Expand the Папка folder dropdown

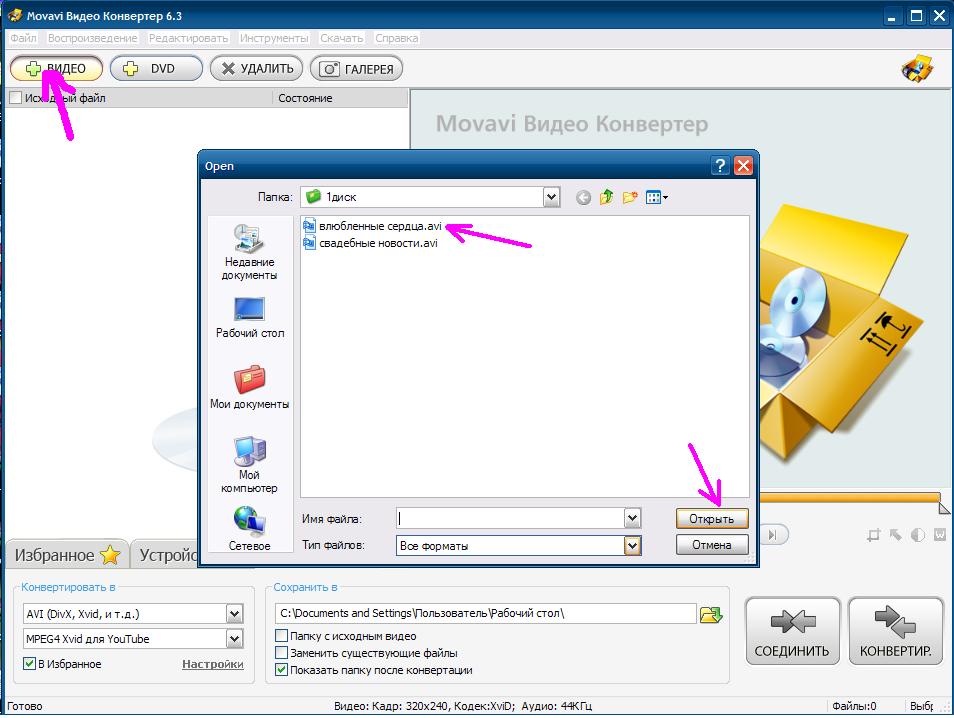551,197
